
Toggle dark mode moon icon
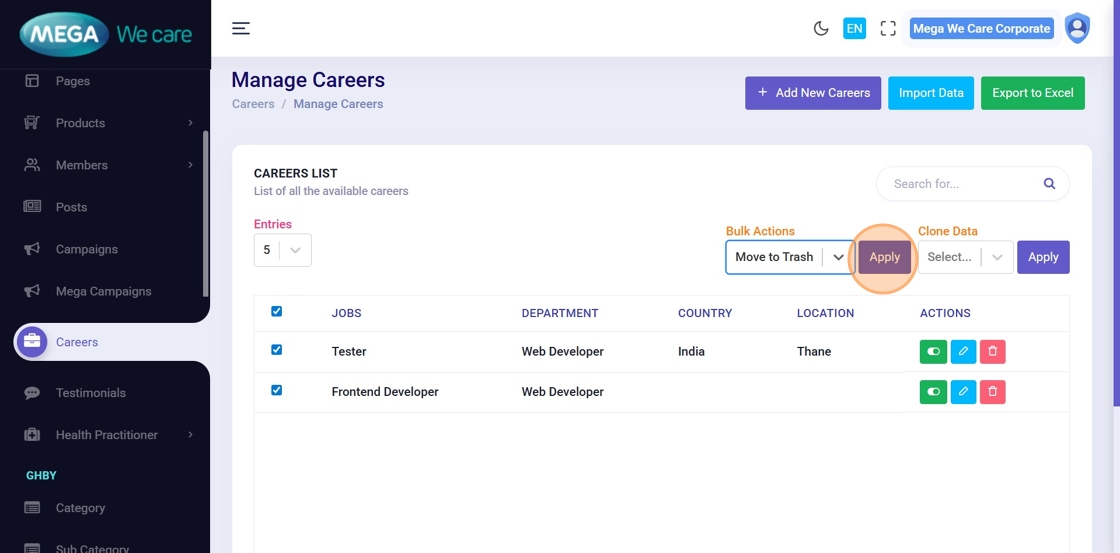(821, 29)
